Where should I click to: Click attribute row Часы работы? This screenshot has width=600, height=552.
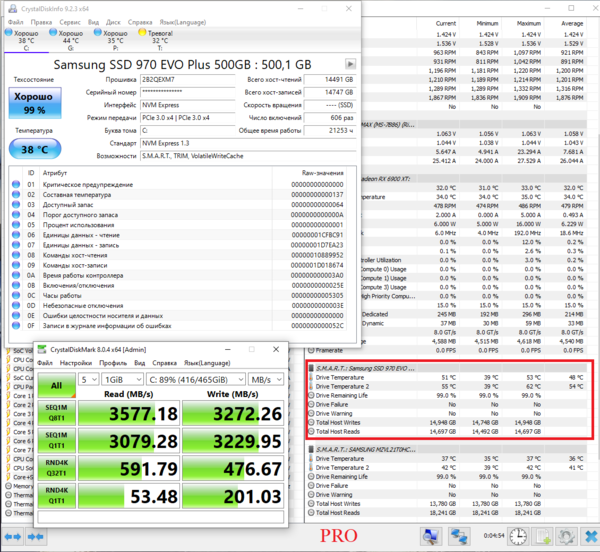coord(178,295)
